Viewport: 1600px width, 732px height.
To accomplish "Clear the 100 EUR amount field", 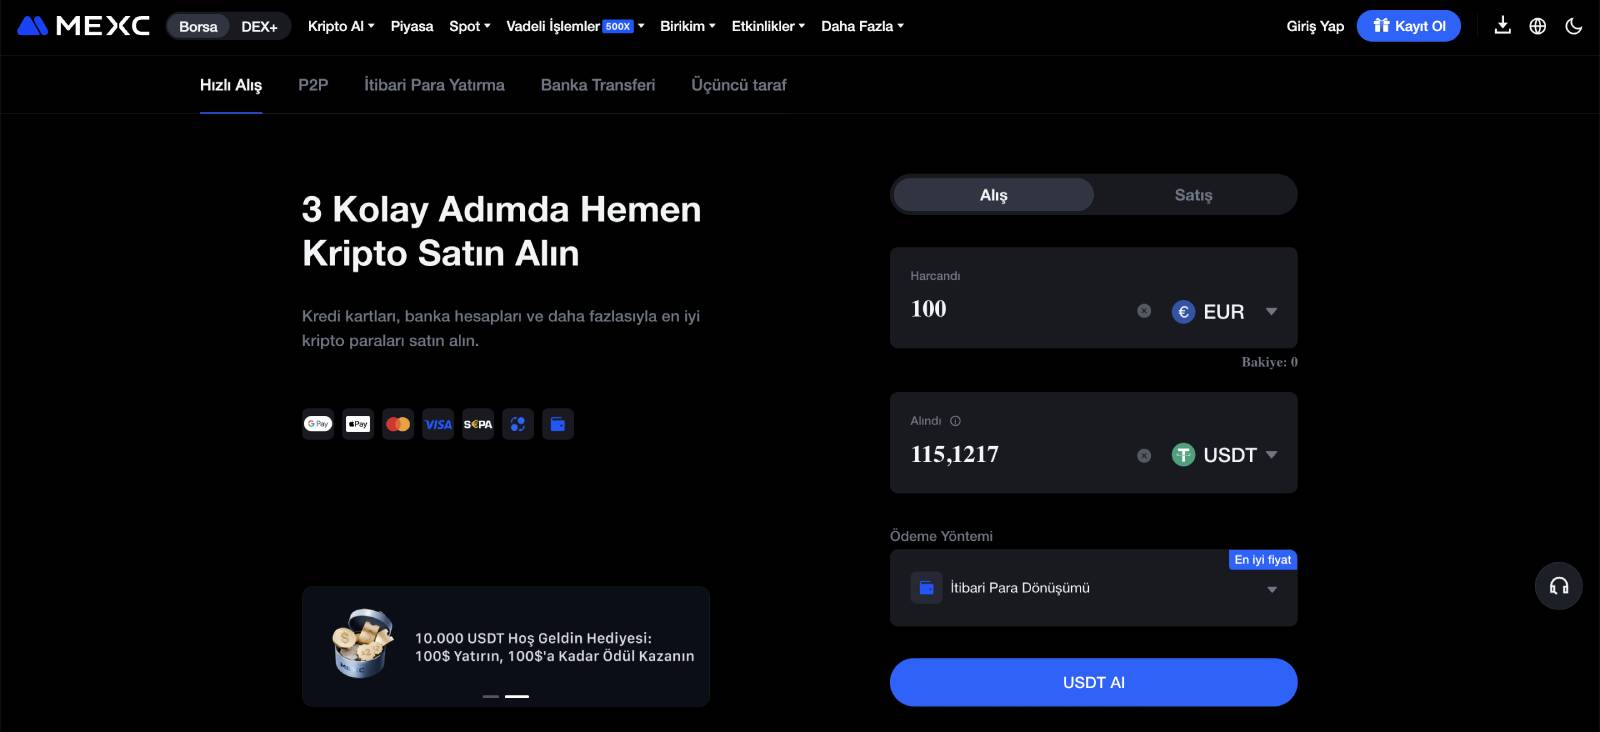I will click(x=1144, y=311).
